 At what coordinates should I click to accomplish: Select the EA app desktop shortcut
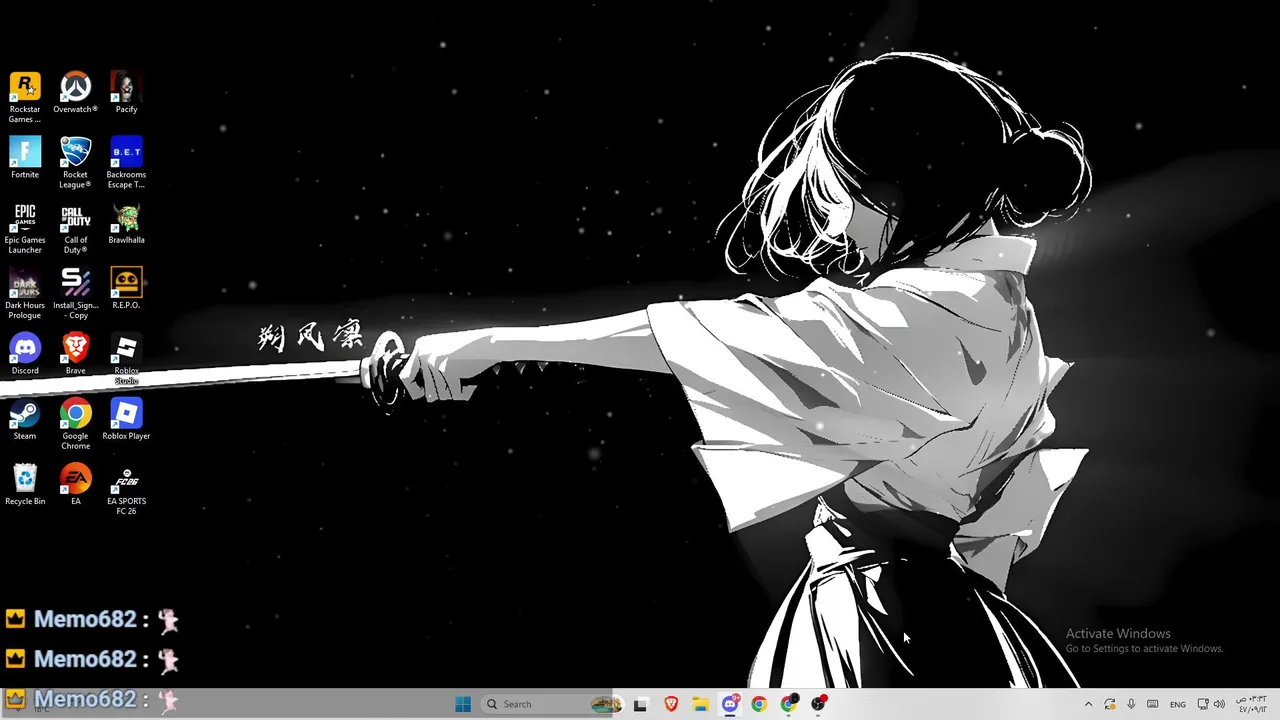[75, 484]
